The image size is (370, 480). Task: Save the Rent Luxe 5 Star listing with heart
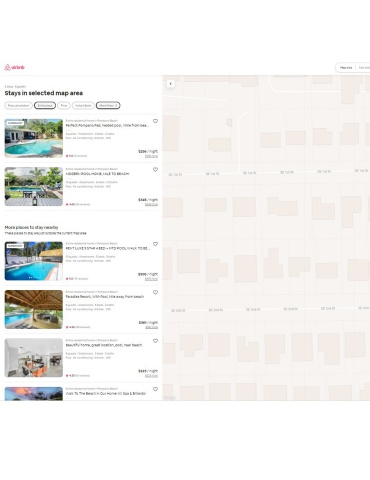pos(155,244)
